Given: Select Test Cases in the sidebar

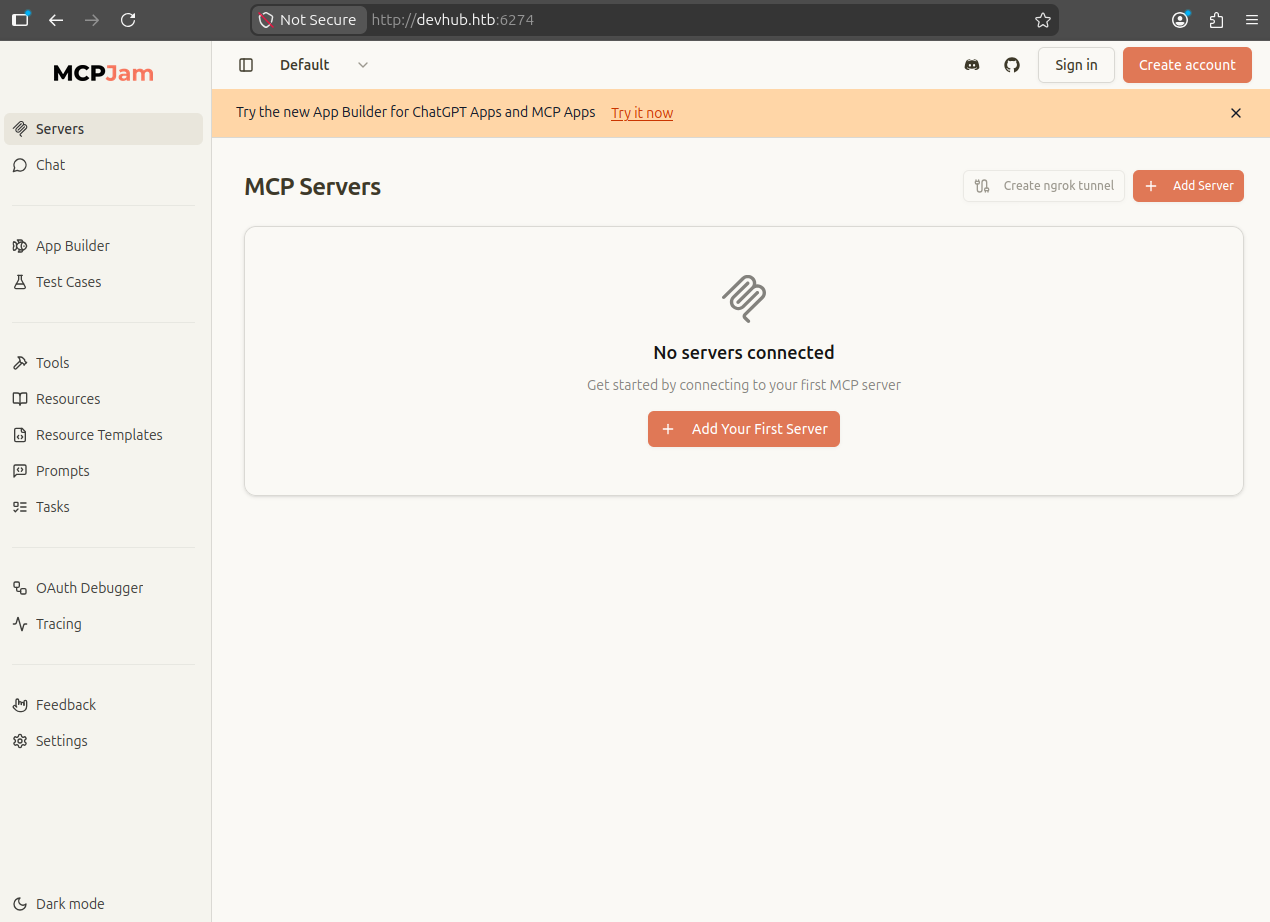Looking at the screenshot, I should 104,282.
